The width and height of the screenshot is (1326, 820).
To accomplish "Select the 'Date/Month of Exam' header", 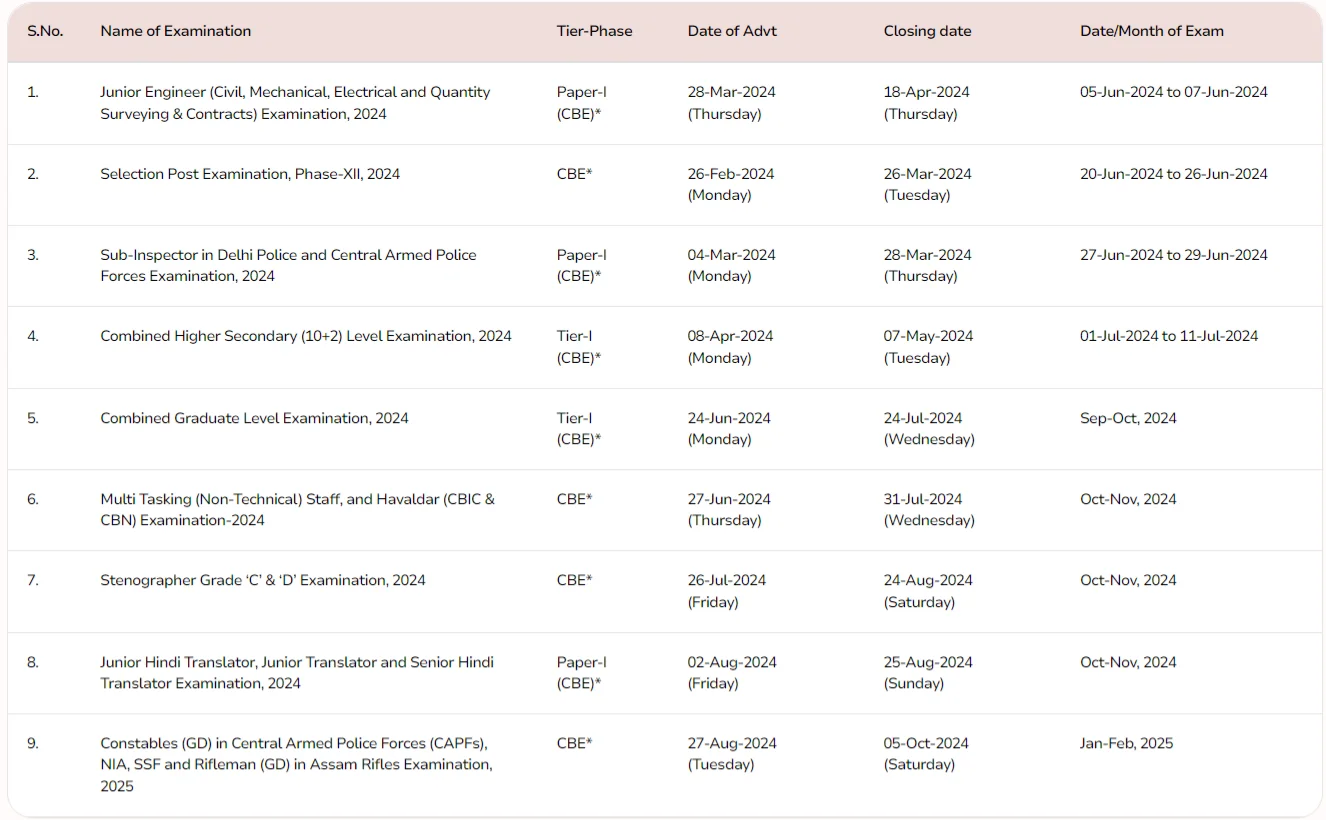I will click(x=1151, y=31).
